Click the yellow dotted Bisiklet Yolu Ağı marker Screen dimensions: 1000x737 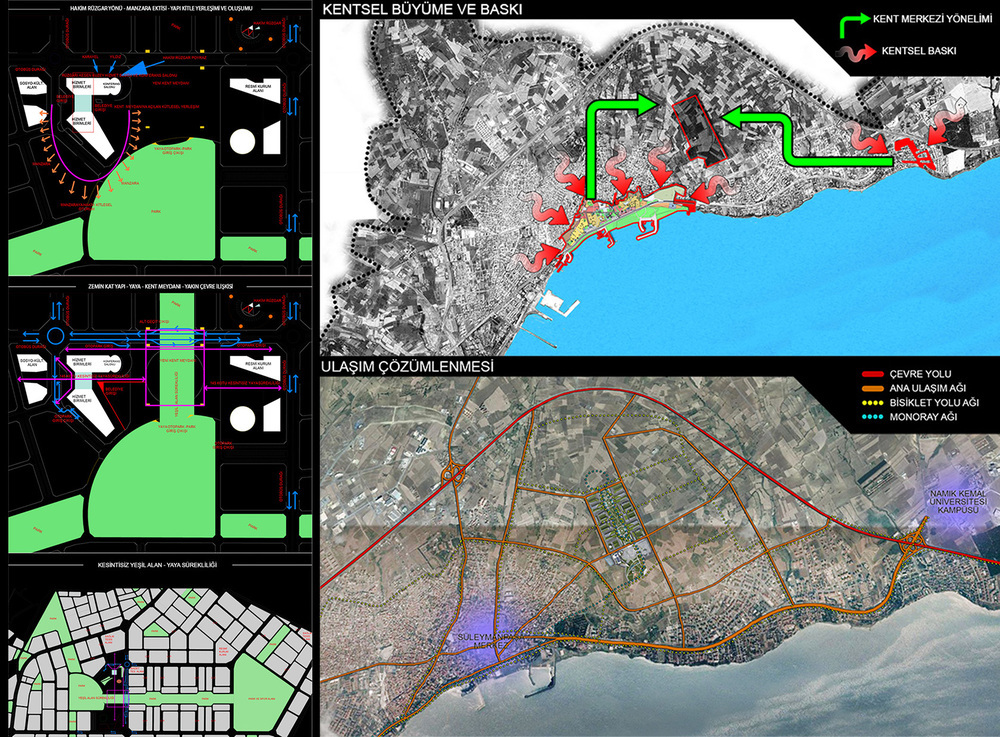coord(872,403)
